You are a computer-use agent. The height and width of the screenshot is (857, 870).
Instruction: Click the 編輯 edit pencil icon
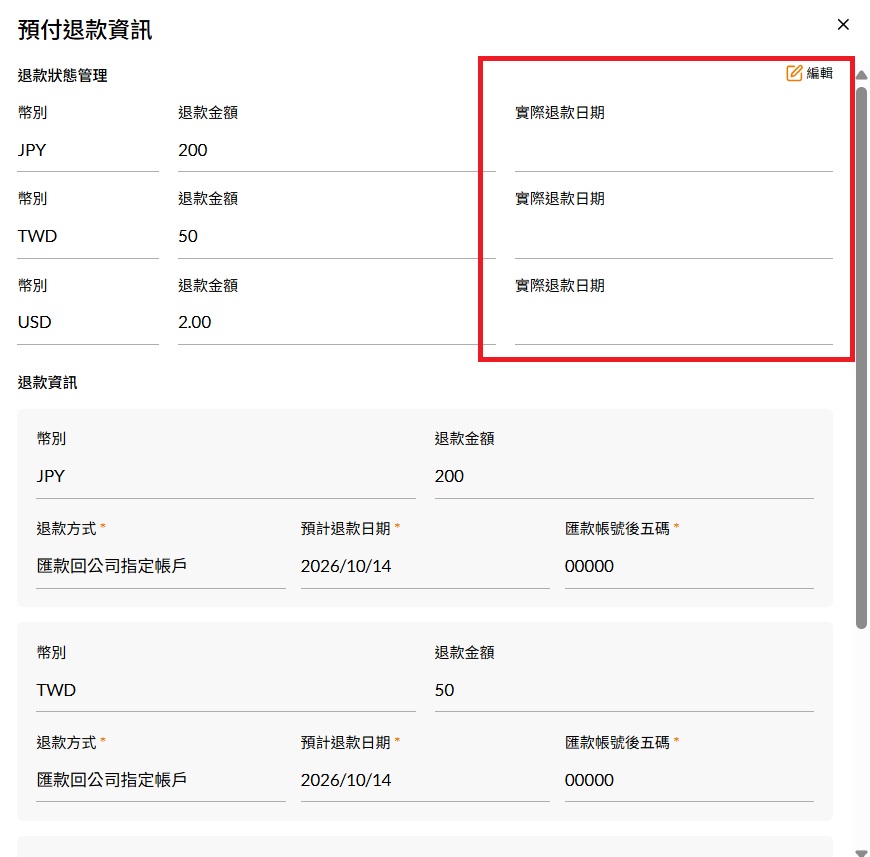click(x=794, y=73)
